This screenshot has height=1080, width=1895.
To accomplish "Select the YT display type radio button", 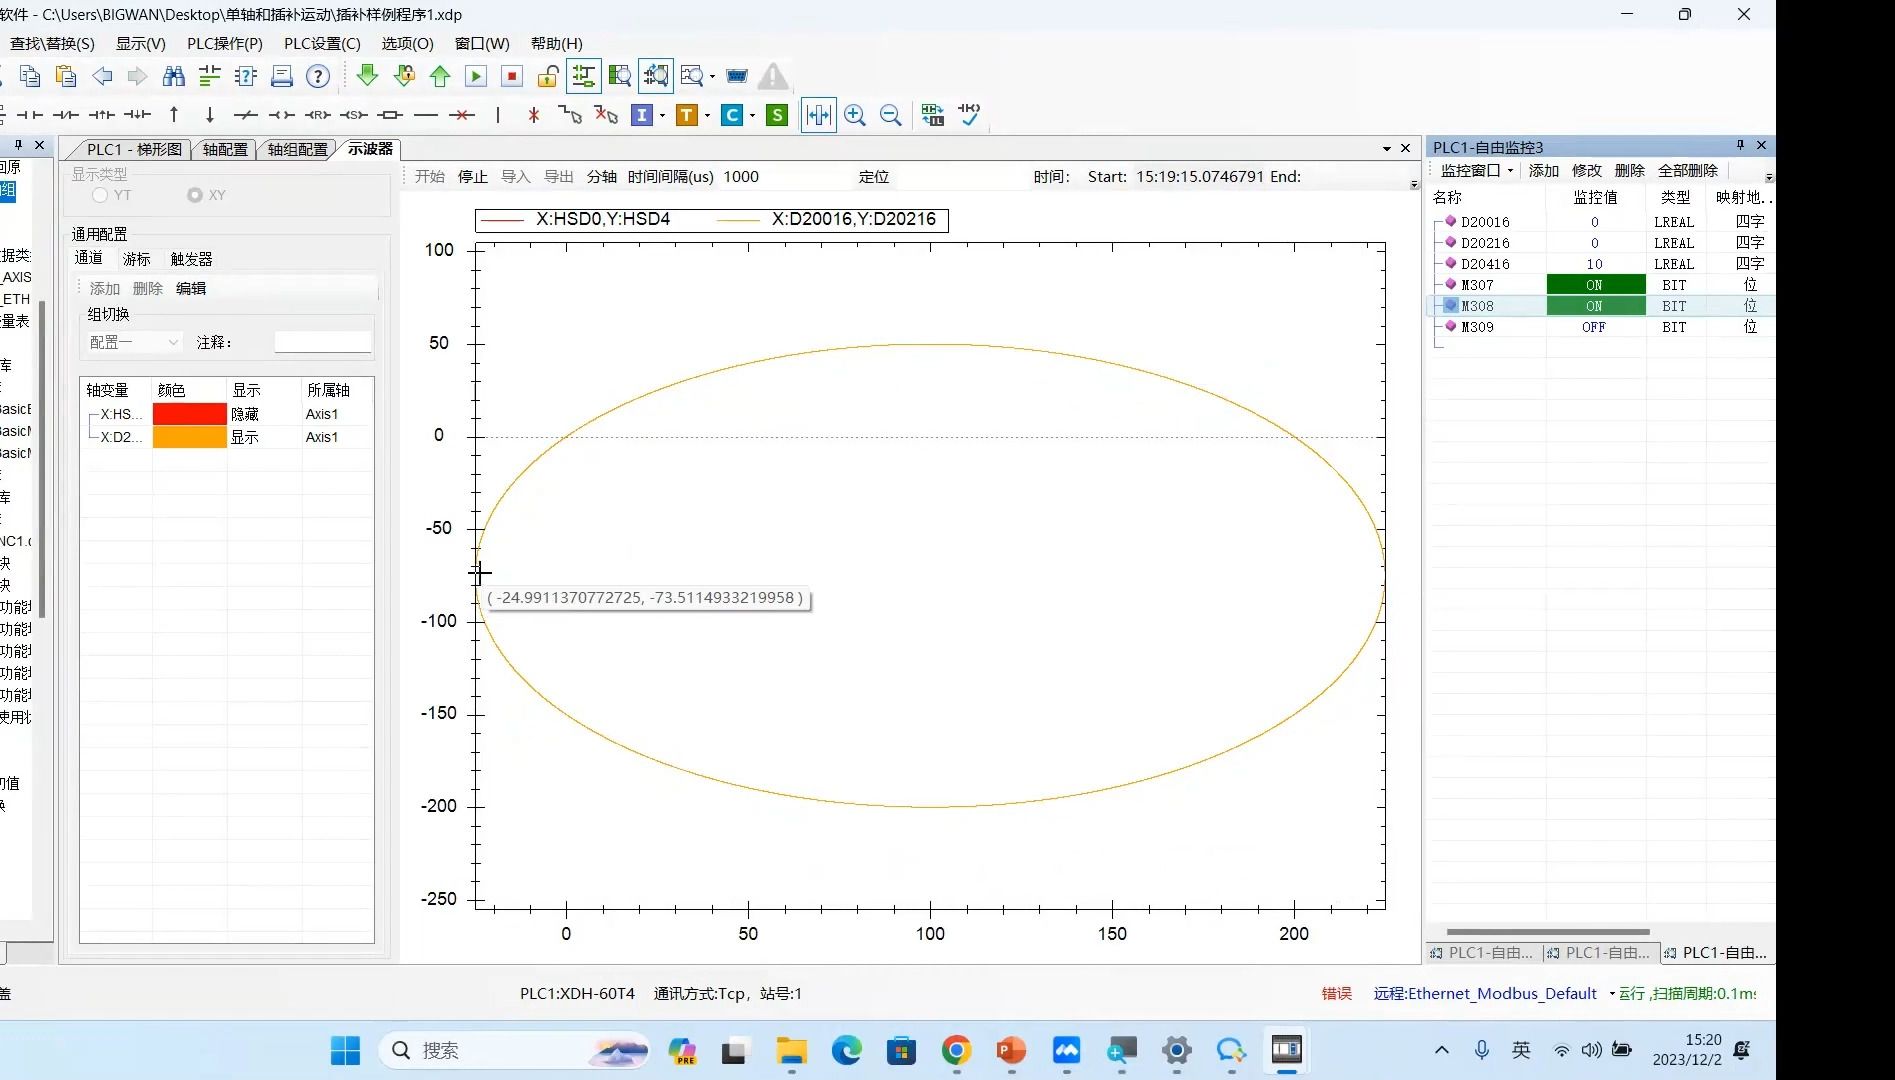I will [x=100, y=195].
